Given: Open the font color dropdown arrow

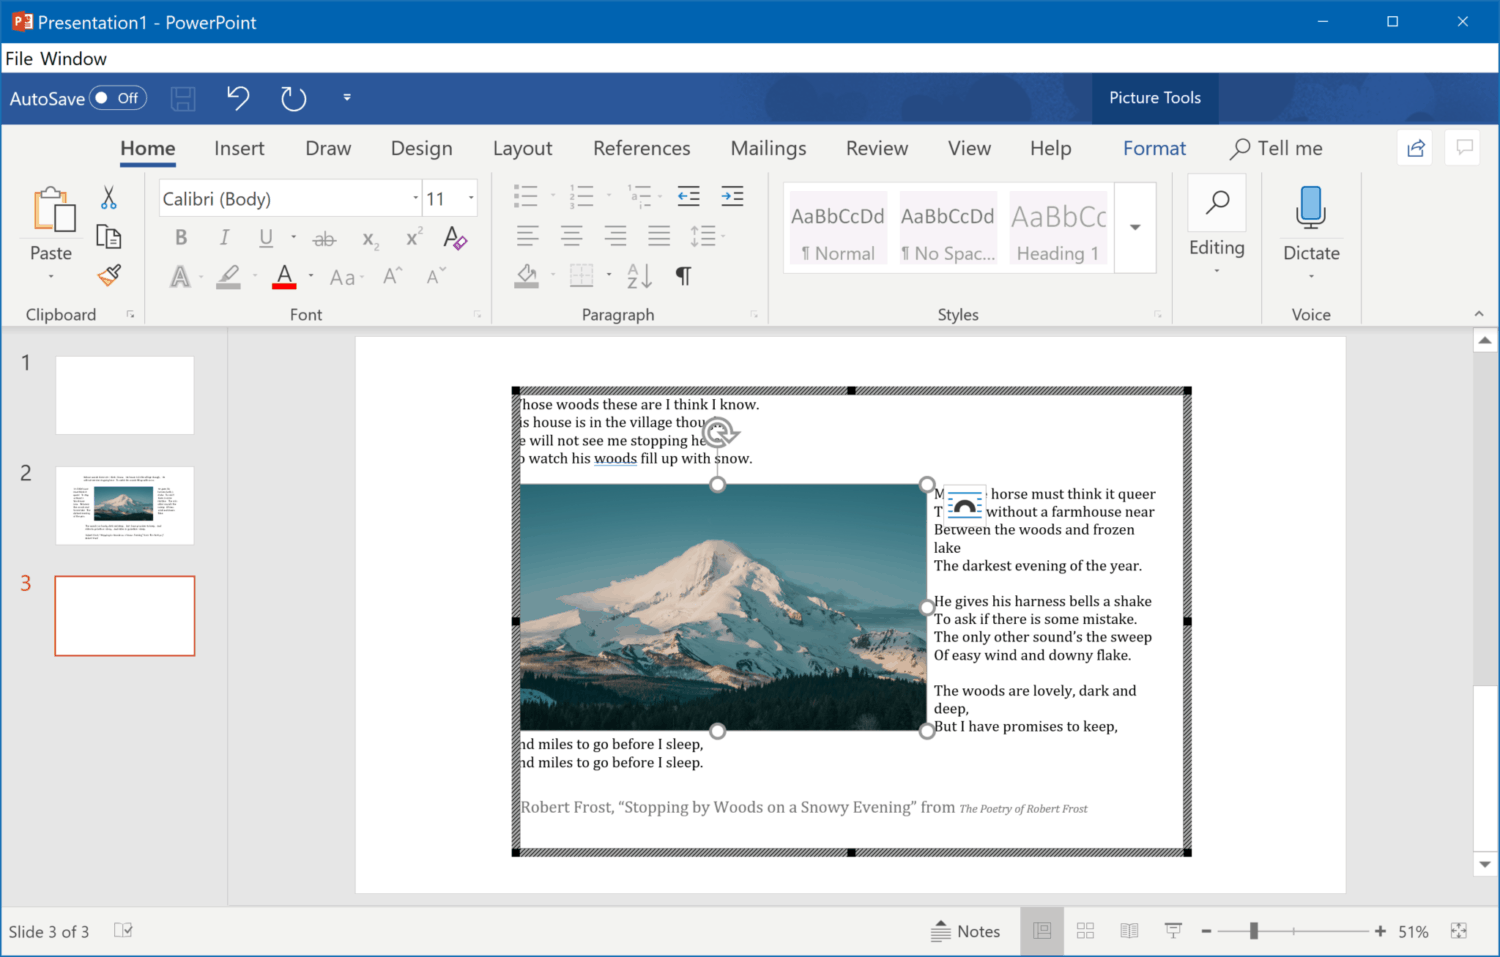Looking at the screenshot, I should 311,276.
